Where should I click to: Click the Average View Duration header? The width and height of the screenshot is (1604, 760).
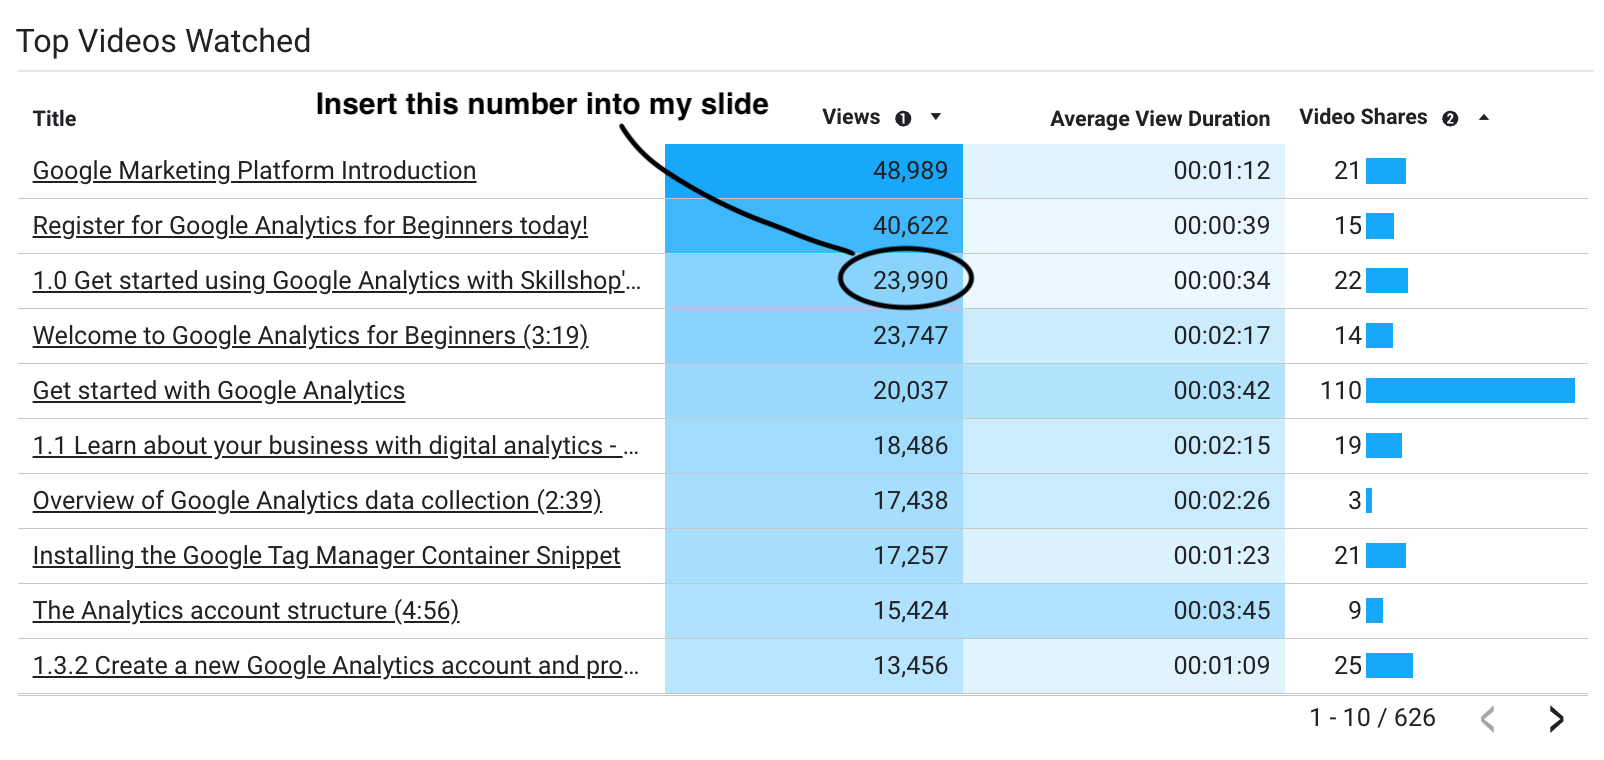click(1160, 119)
